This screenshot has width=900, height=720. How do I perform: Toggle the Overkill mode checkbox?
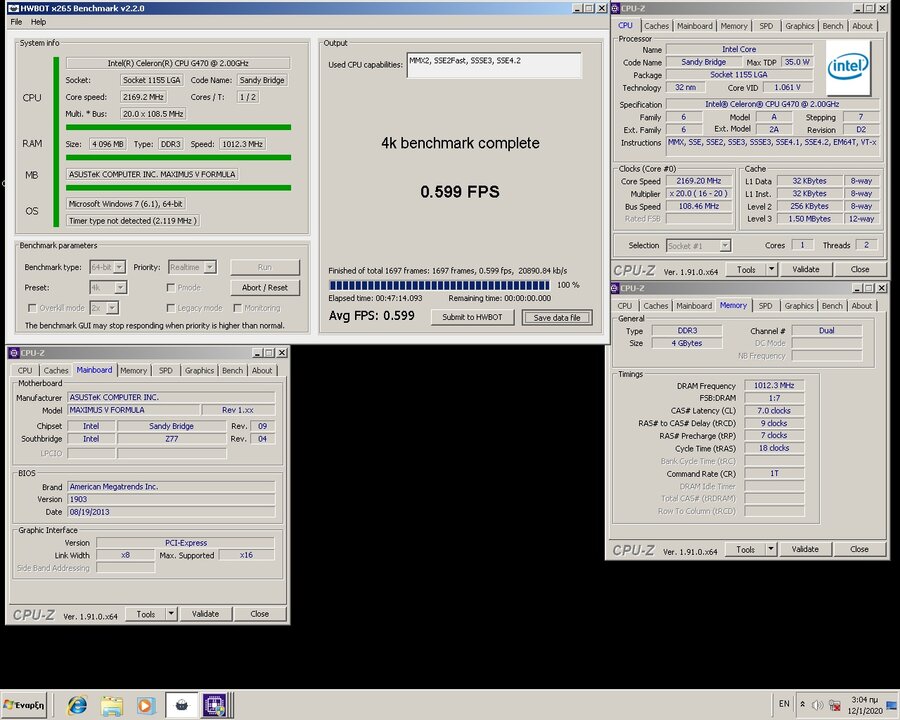click(x=32, y=308)
